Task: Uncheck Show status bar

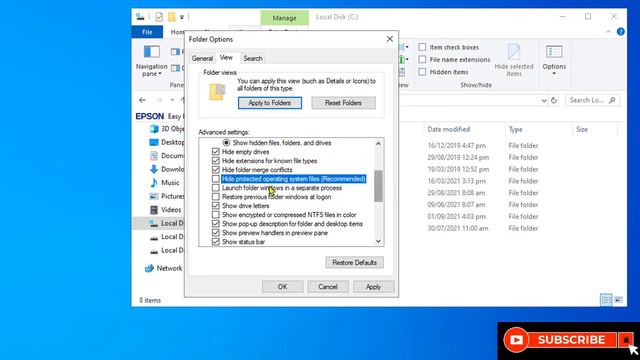Action: pyautogui.click(x=216, y=242)
